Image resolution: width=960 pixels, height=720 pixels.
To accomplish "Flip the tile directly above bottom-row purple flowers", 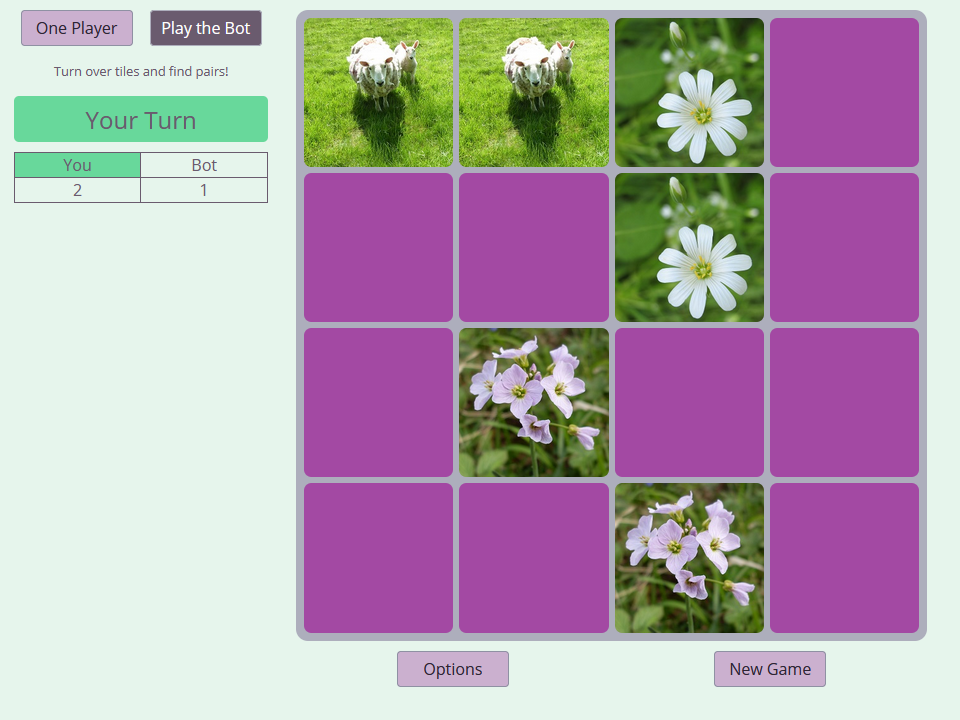I will click(x=689, y=403).
